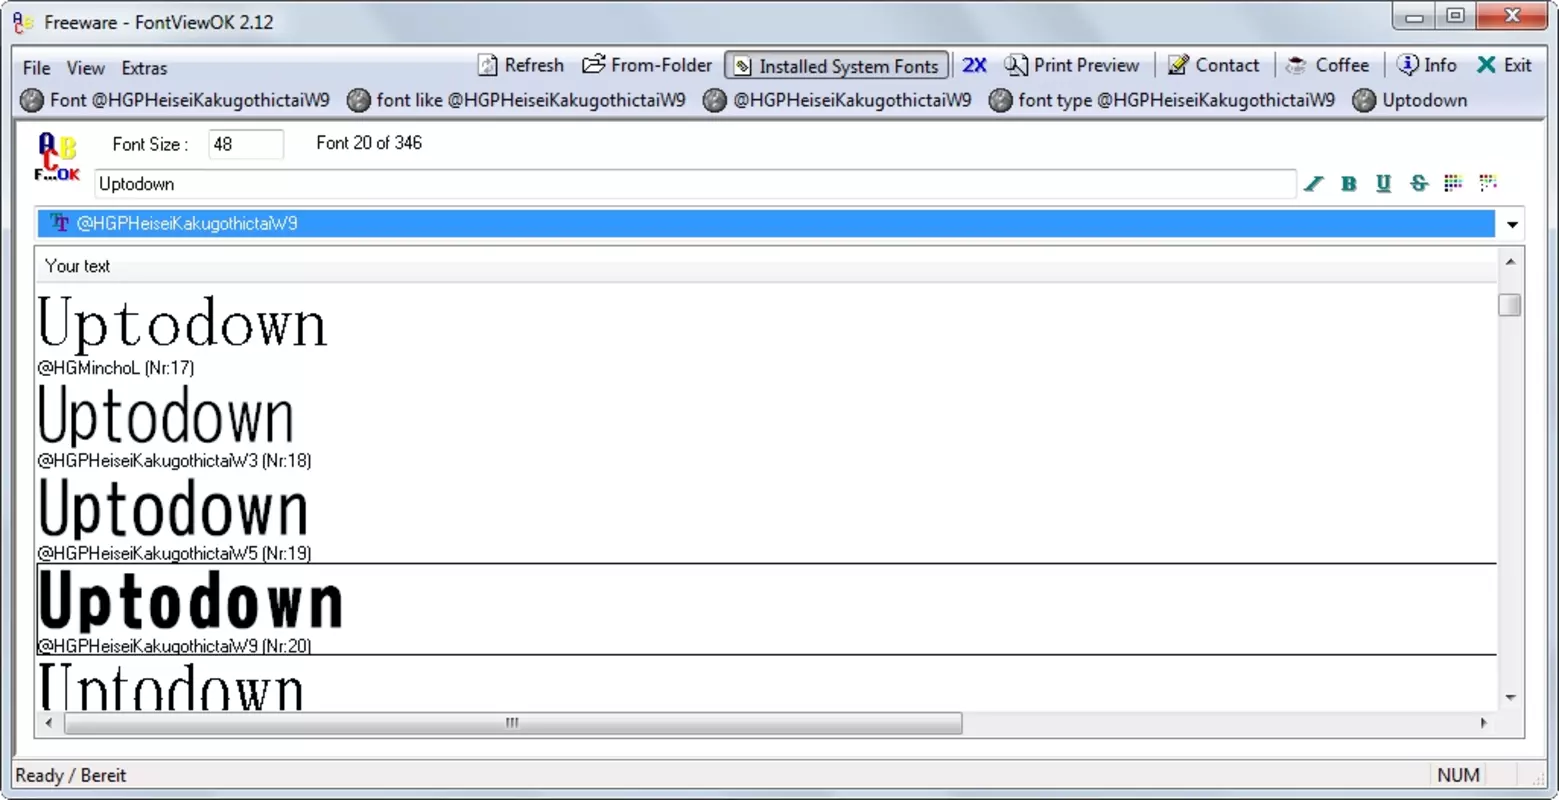The height and width of the screenshot is (800, 1559).
Task: Toggle Installed System Fonts button
Action: click(x=836, y=66)
